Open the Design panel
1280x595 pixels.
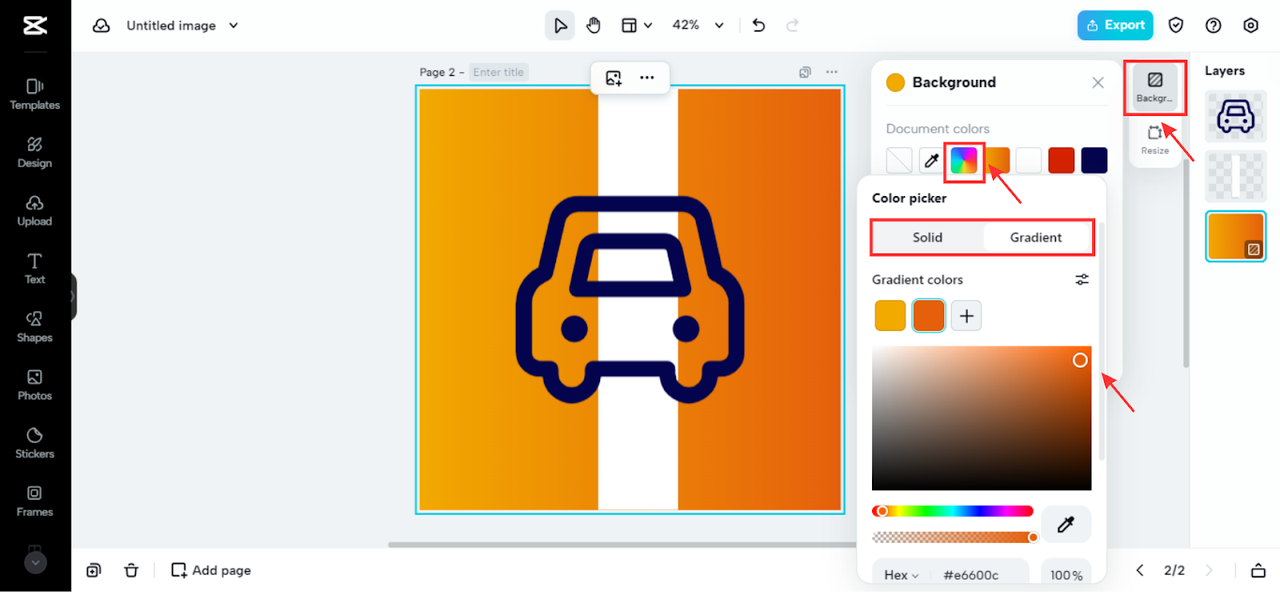click(x=35, y=152)
